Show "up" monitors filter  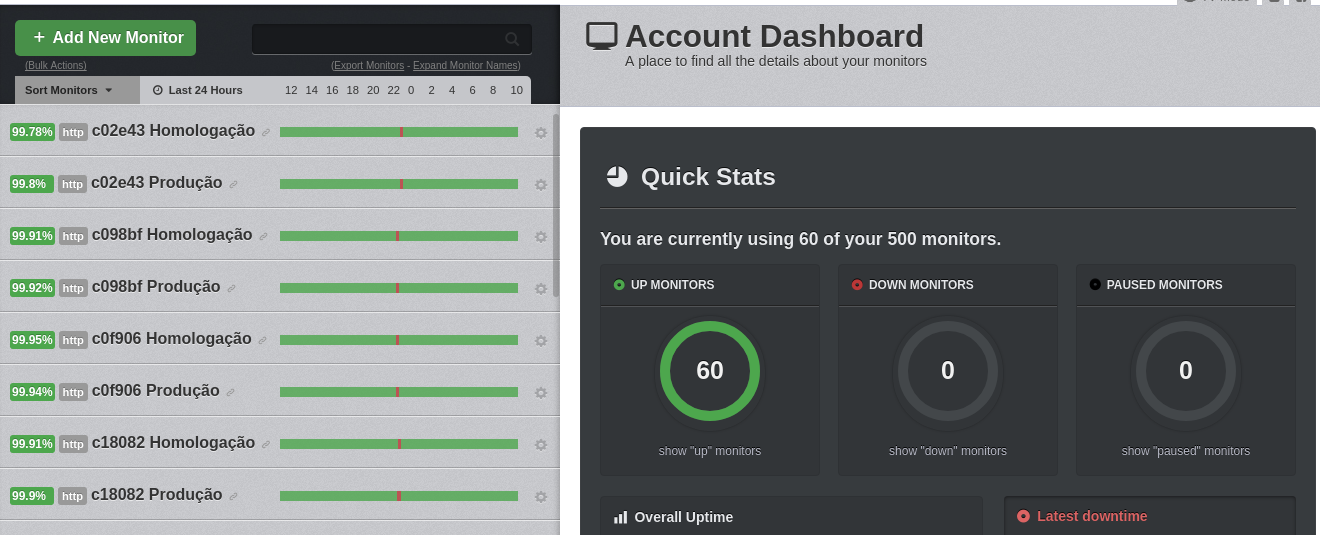(x=710, y=451)
